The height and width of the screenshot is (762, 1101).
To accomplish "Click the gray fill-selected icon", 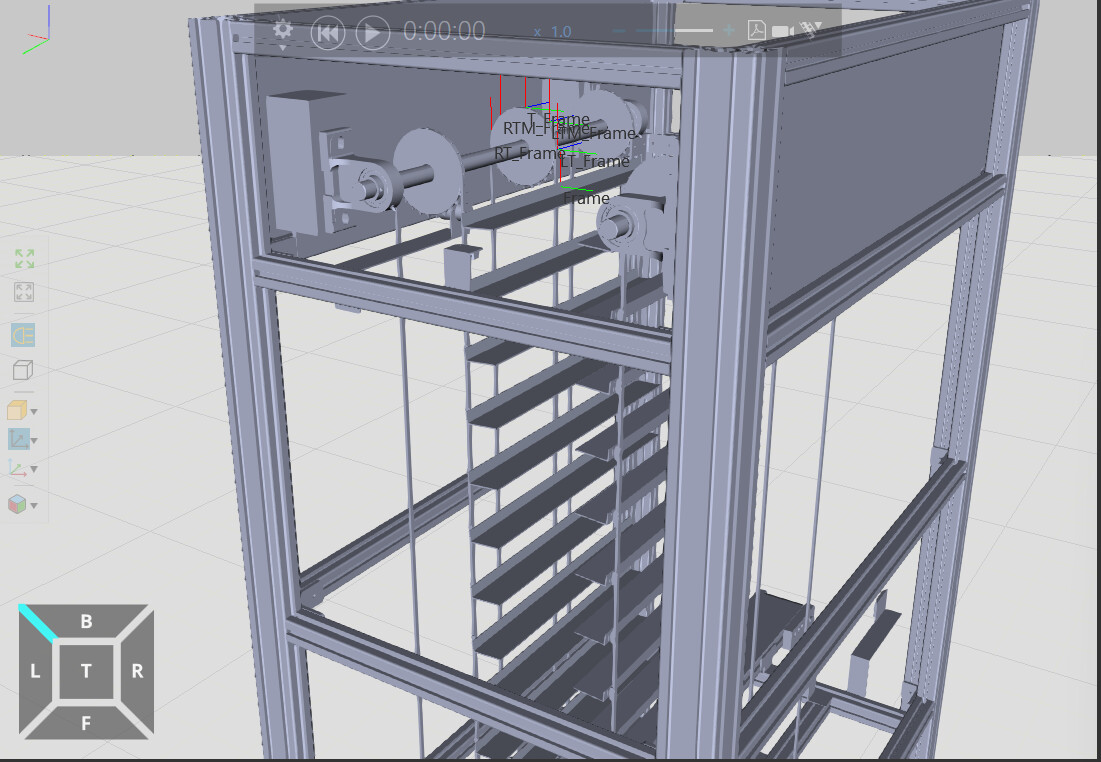I will pos(25,292).
